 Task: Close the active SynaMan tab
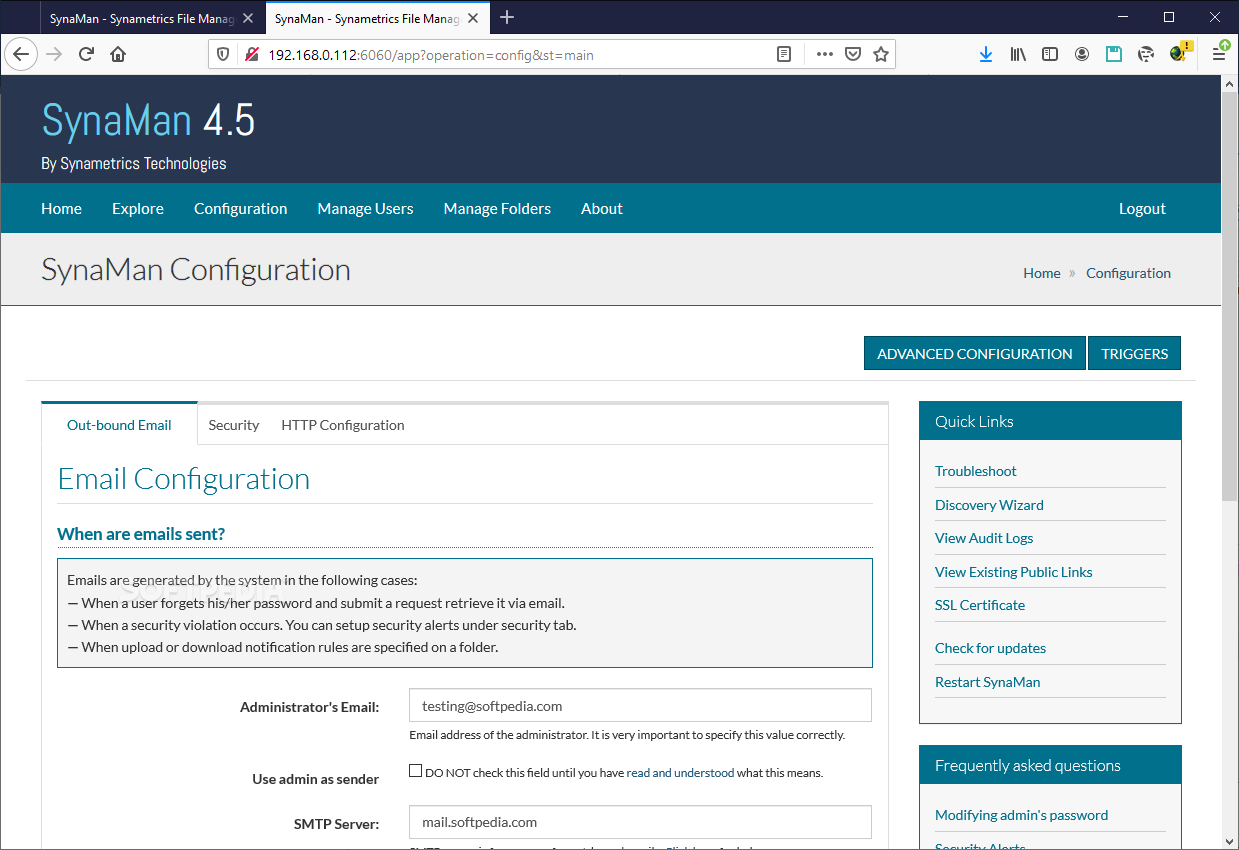[473, 18]
